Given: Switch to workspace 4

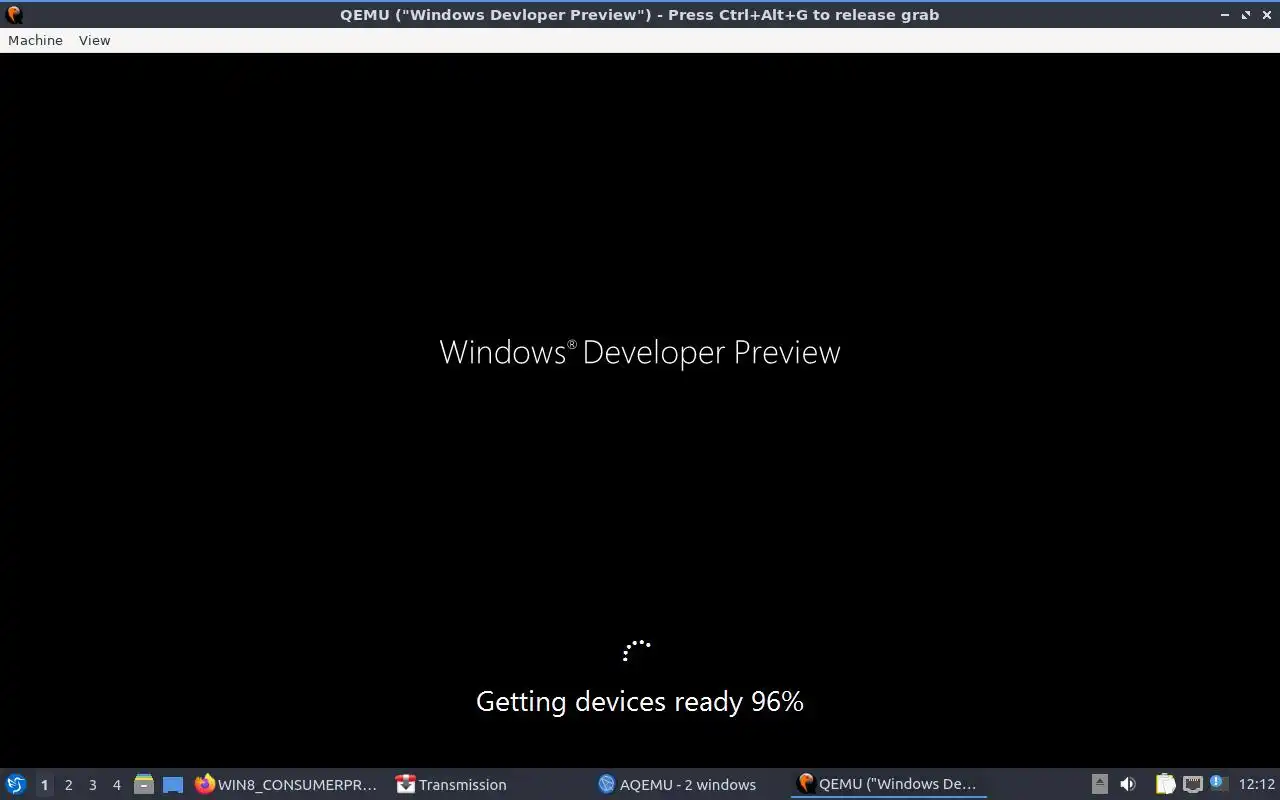Looking at the screenshot, I should [x=116, y=784].
